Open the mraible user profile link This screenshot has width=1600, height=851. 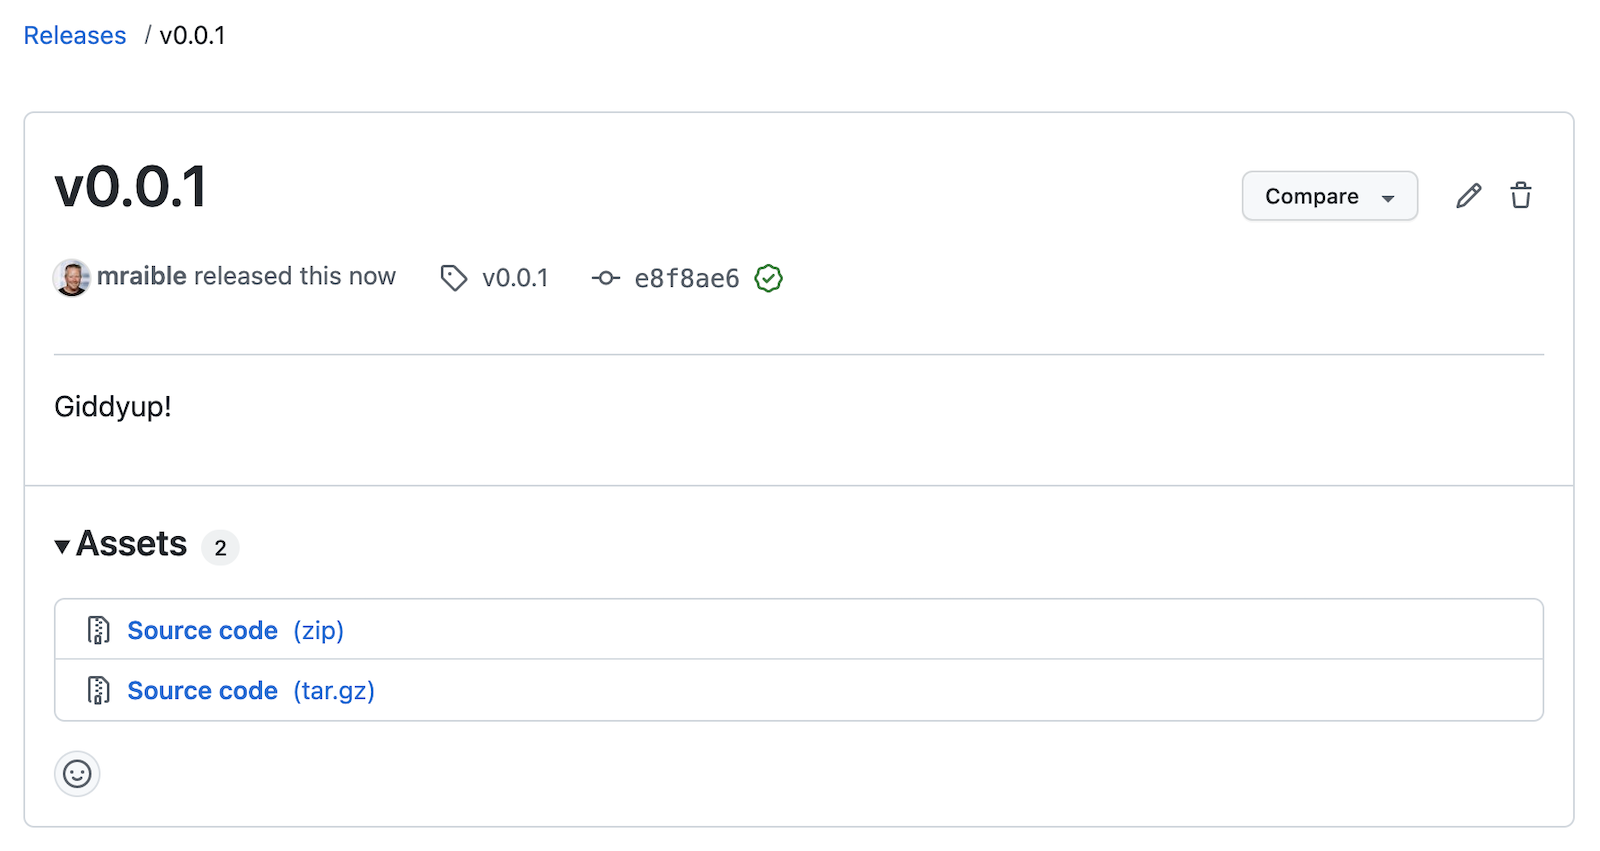pyautogui.click(x=142, y=276)
